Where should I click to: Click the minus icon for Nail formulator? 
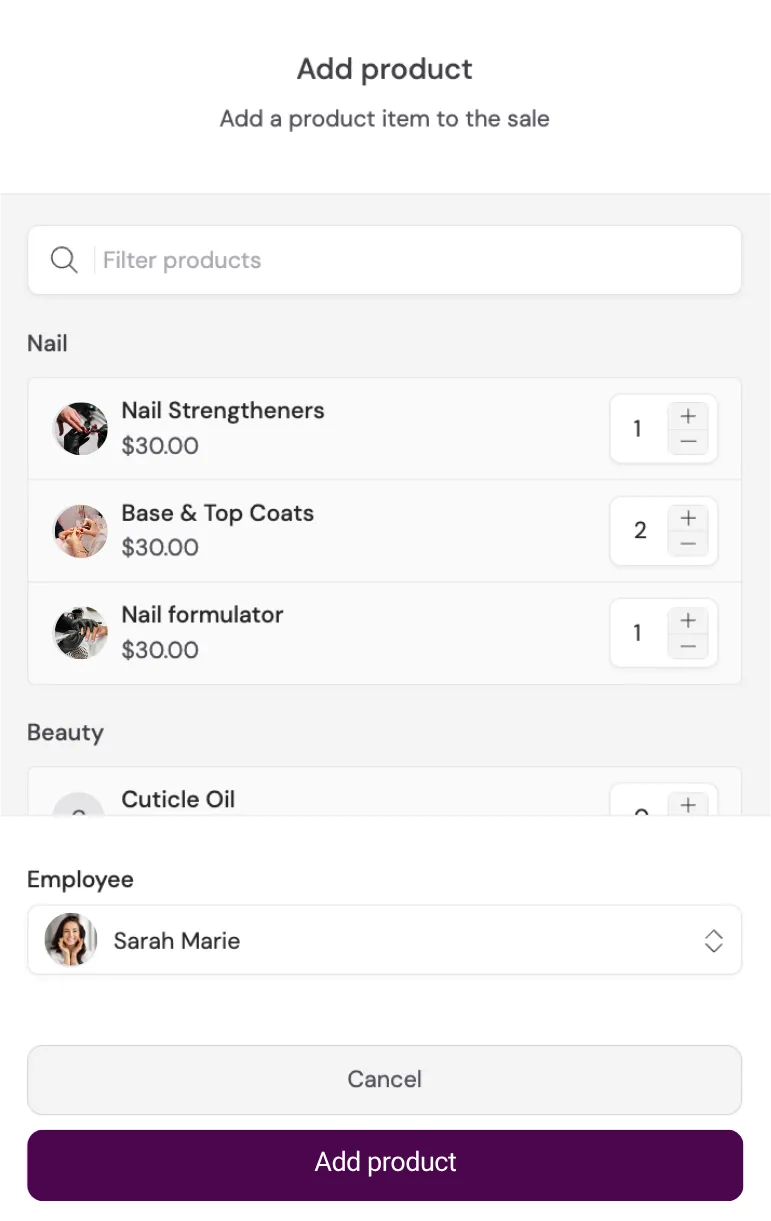(688, 647)
